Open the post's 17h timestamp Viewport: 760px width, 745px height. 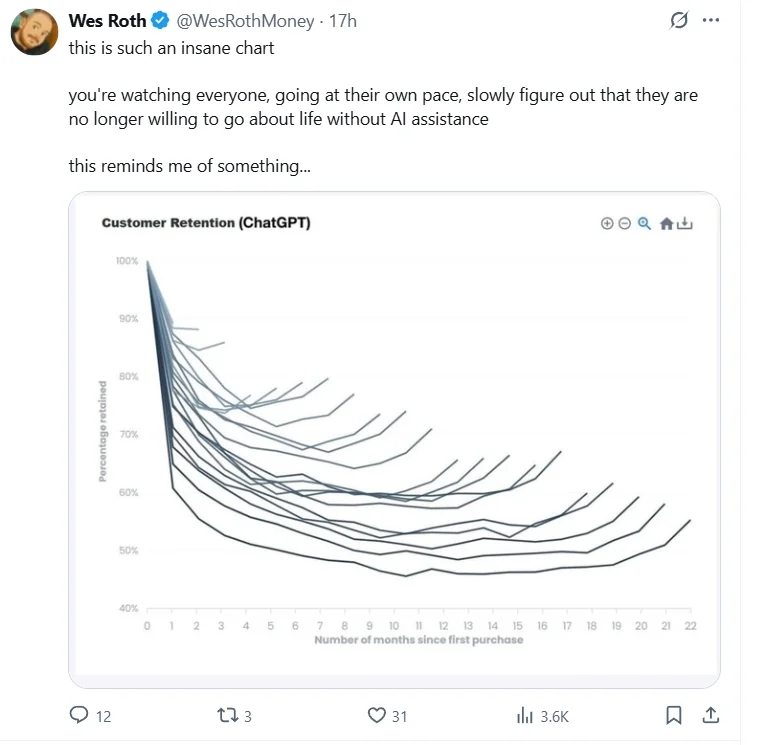pos(343,21)
